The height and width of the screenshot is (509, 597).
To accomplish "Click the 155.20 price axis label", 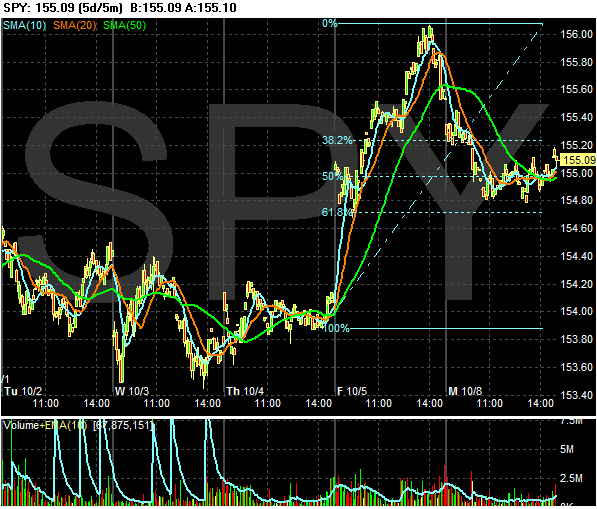I will [x=576, y=145].
